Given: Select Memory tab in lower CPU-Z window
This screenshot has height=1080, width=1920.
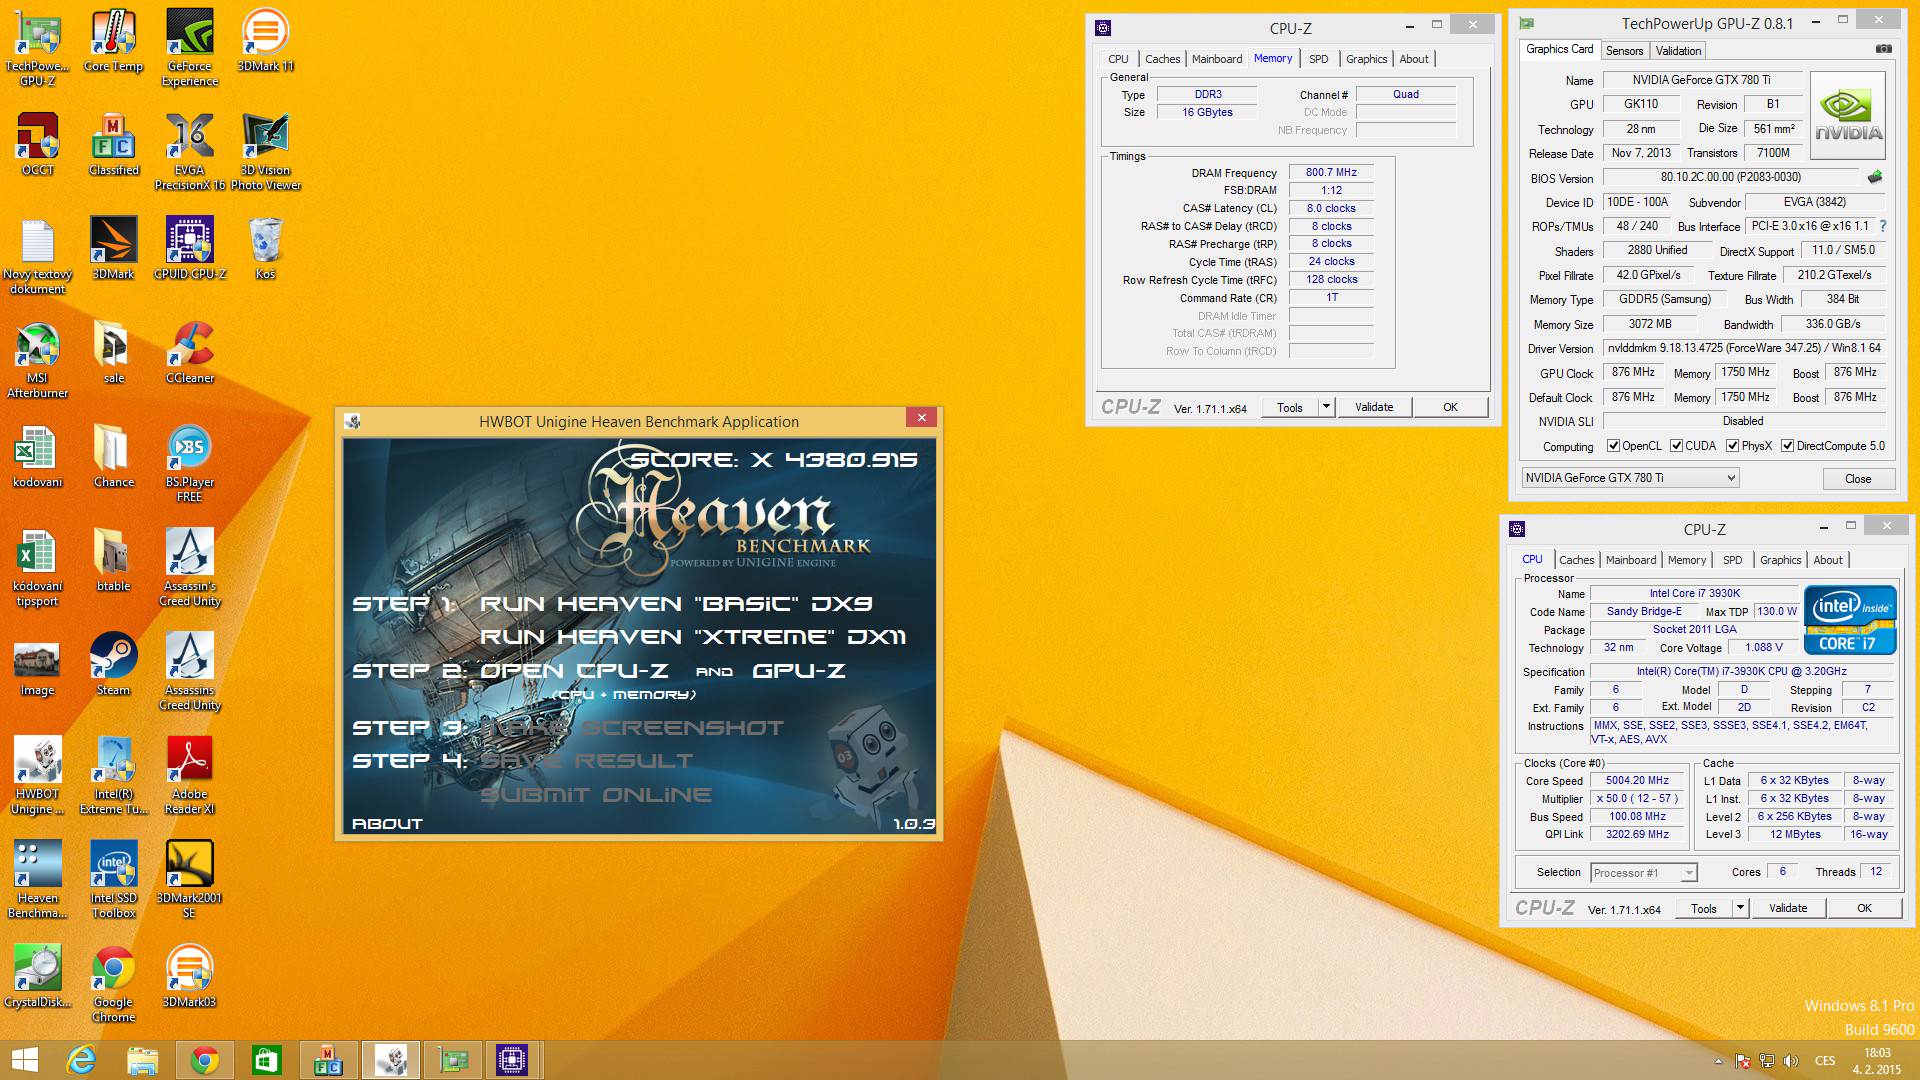Looking at the screenshot, I should point(1687,560).
